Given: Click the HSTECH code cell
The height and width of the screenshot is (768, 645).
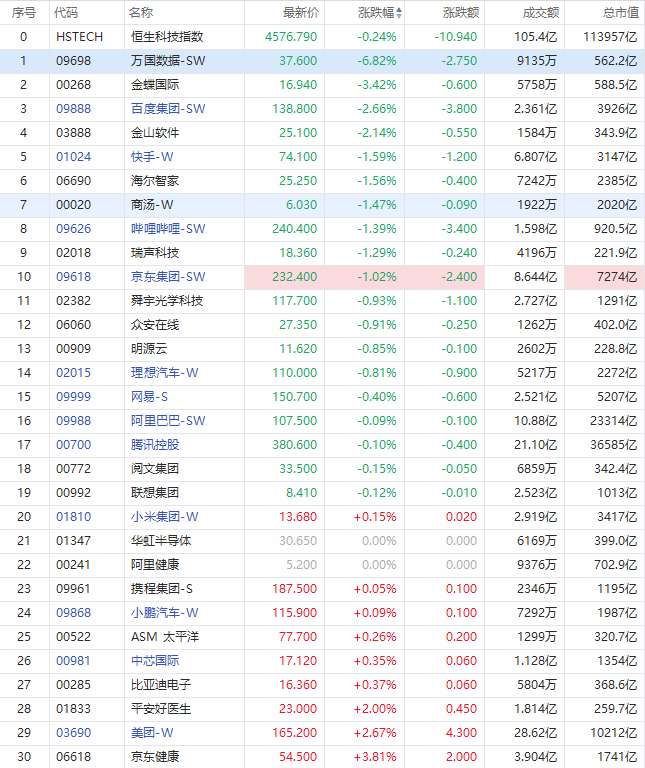Looking at the screenshot, I should click(79, 37).
